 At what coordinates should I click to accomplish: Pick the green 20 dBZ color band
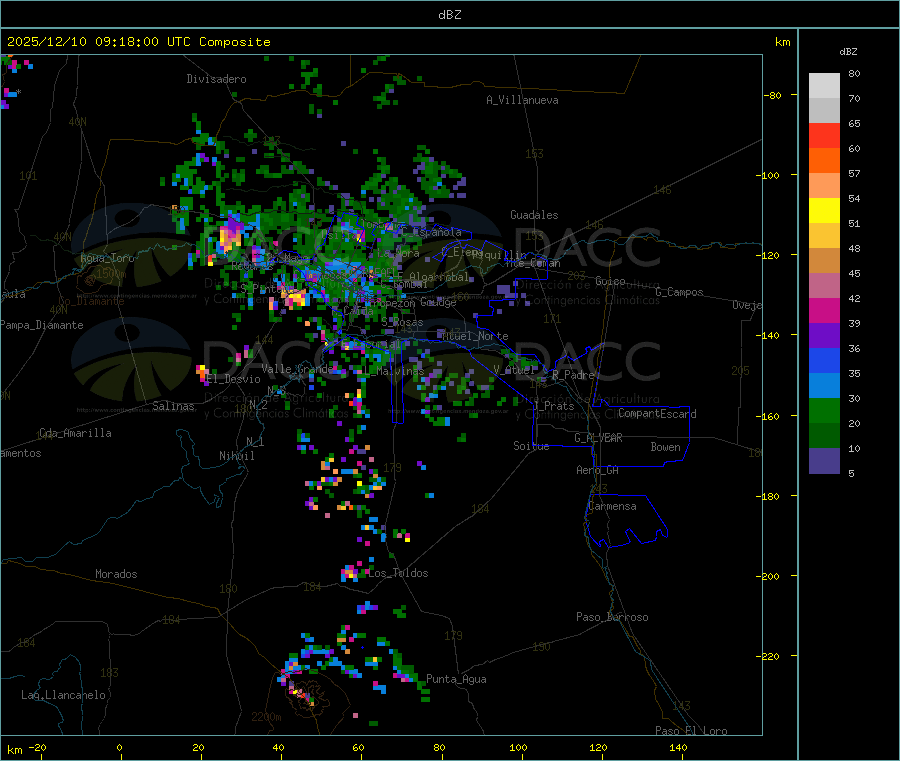(824, 410)
